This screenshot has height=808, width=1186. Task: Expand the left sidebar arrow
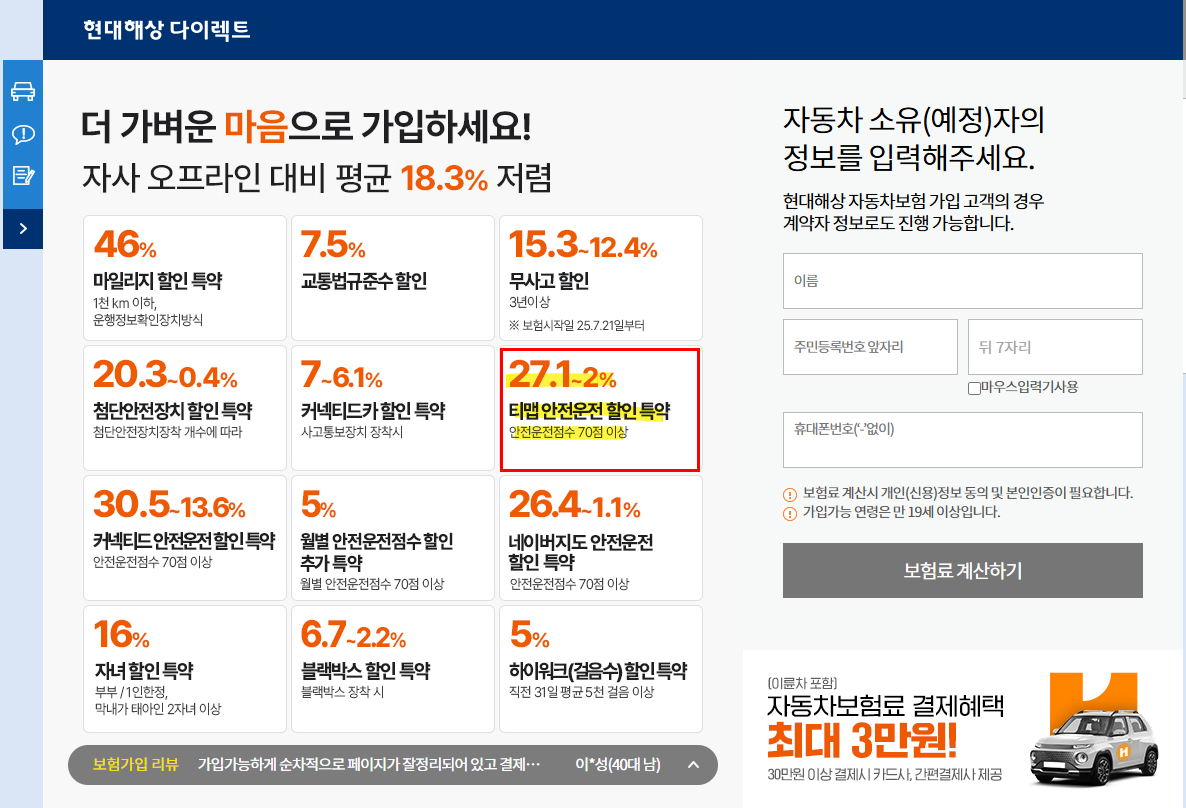(23, 228)
